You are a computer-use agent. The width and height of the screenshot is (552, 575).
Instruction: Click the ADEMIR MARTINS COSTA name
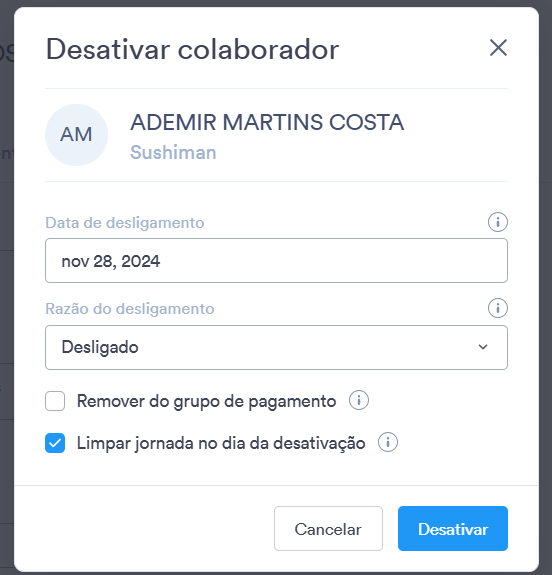pyautogui.click(x=267, y=122)
